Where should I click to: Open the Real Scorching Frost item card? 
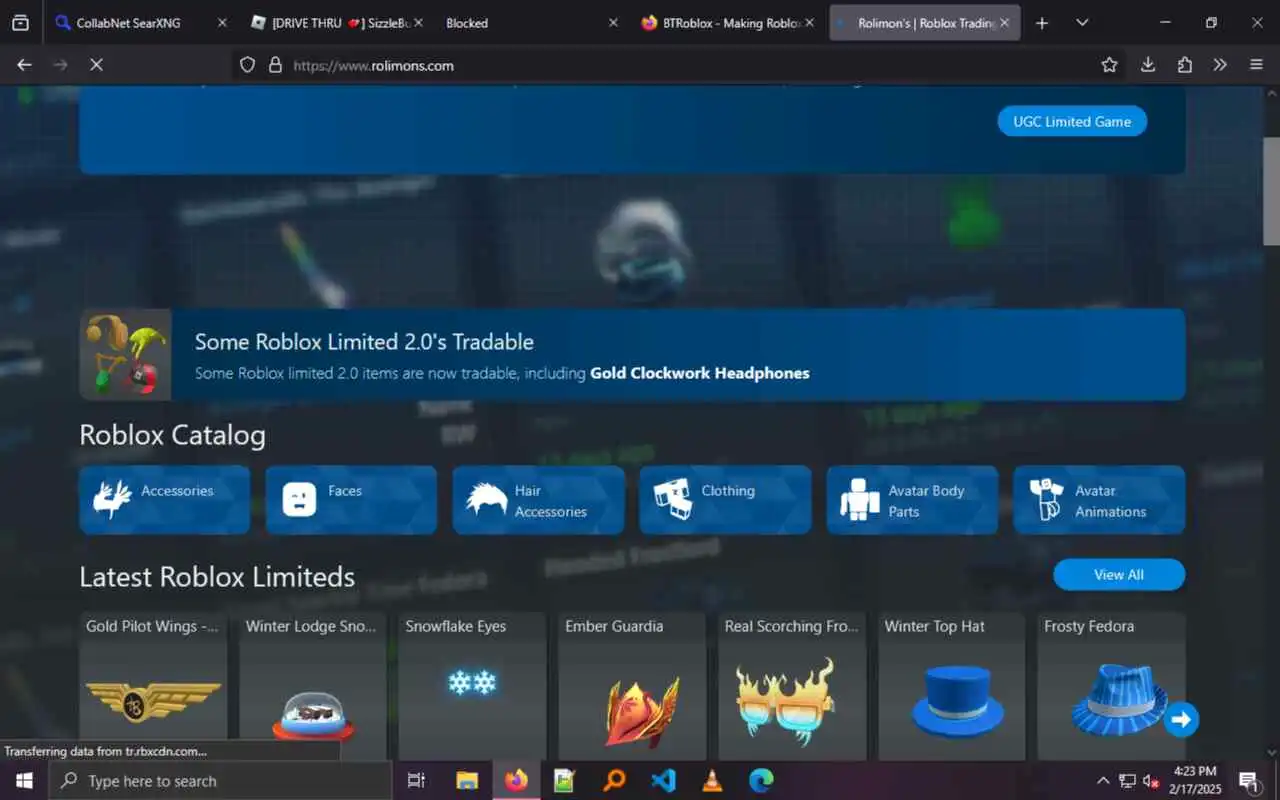coord(792,687)
